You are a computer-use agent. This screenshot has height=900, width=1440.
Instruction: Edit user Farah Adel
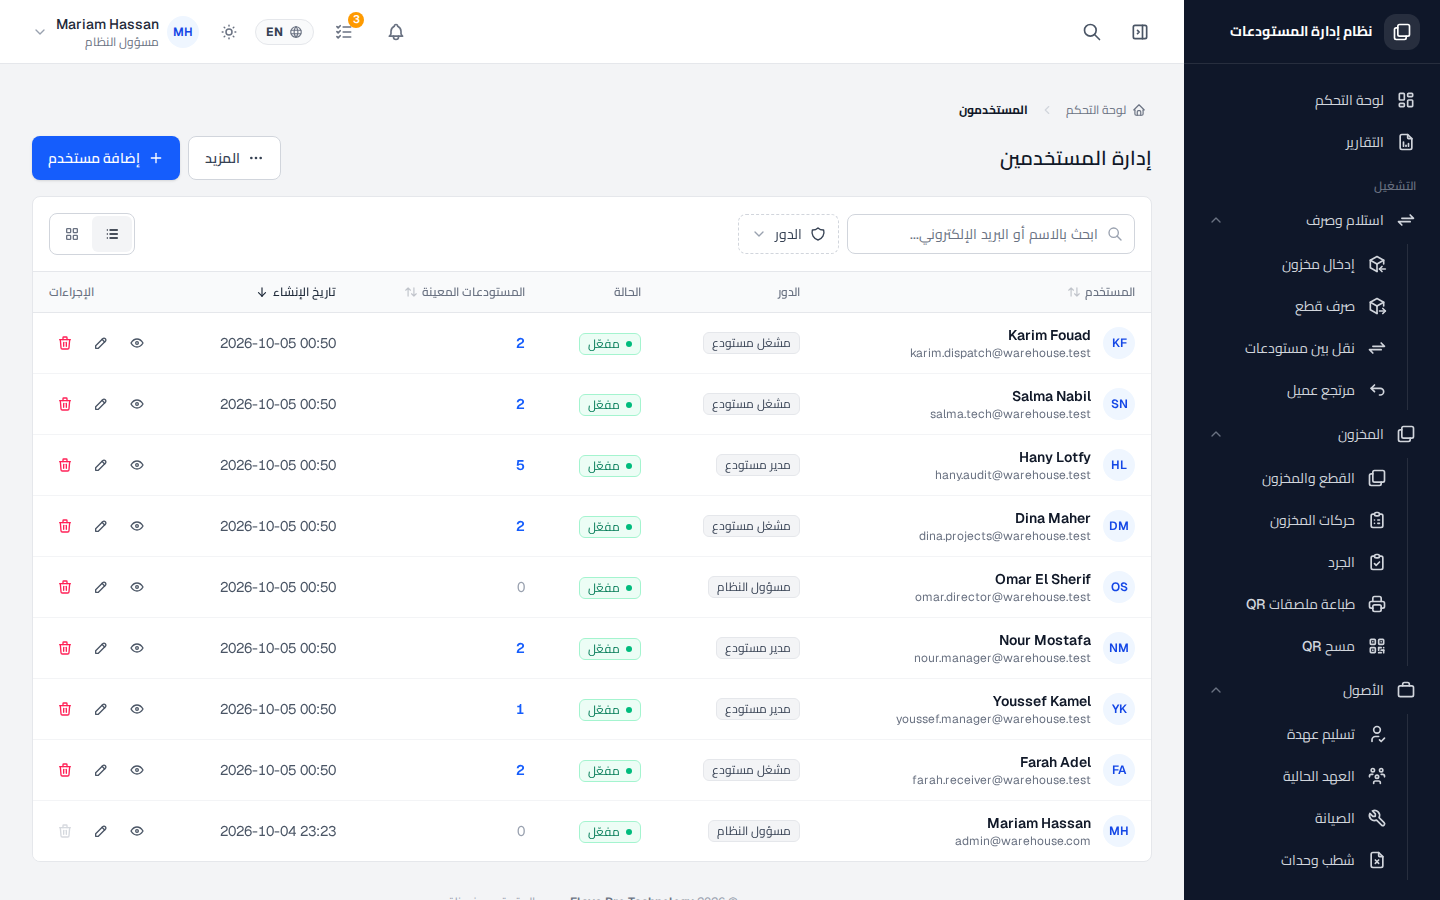coord(101,770)
